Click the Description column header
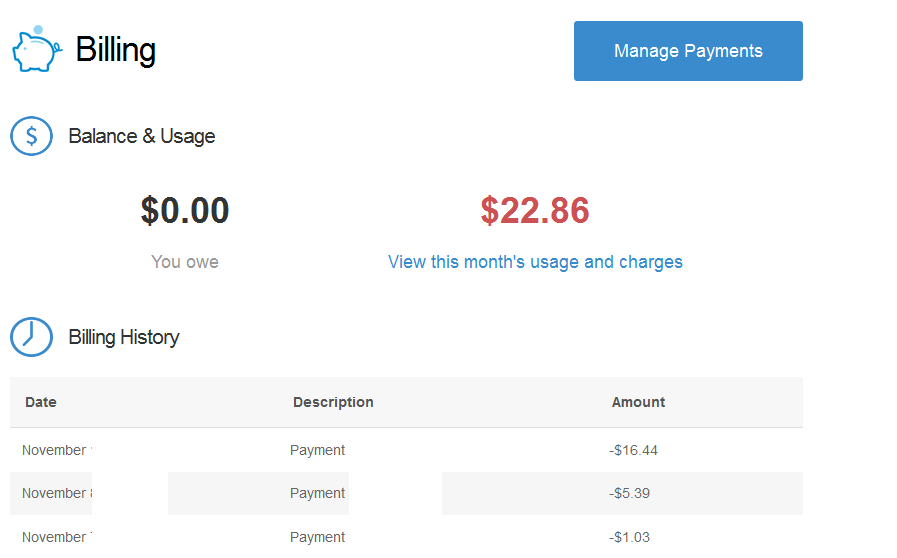The width and height of the screenshot is (897, 558). pos(334,402)
